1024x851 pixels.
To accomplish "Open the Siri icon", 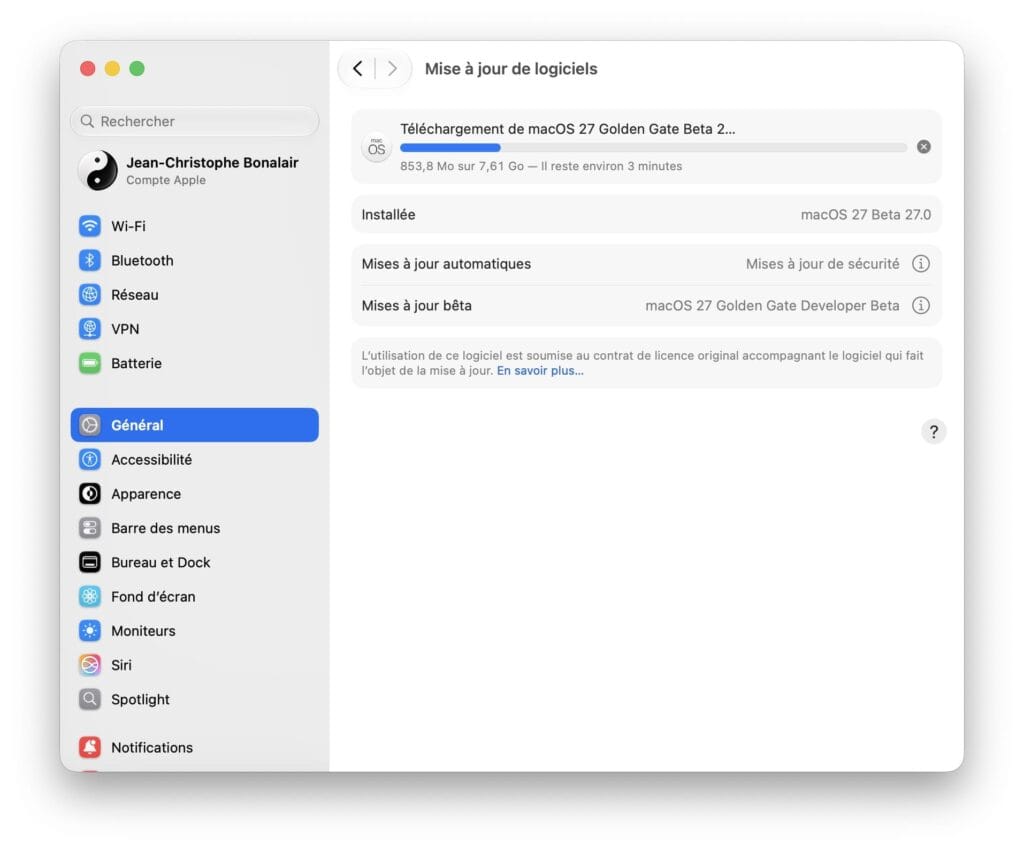I will [89, 665].
